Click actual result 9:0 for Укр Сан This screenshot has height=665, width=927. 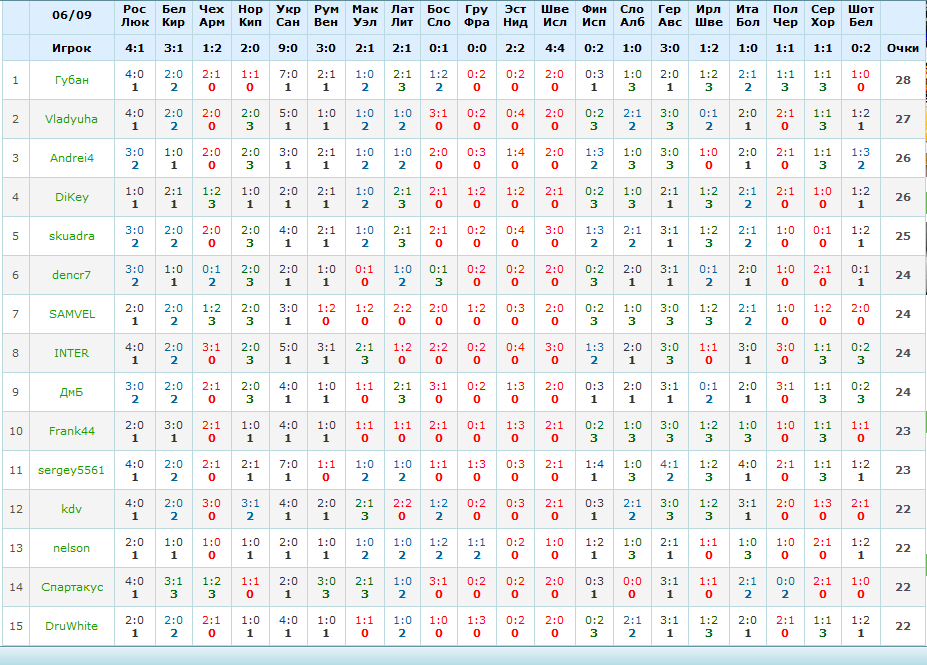(288, 48)
